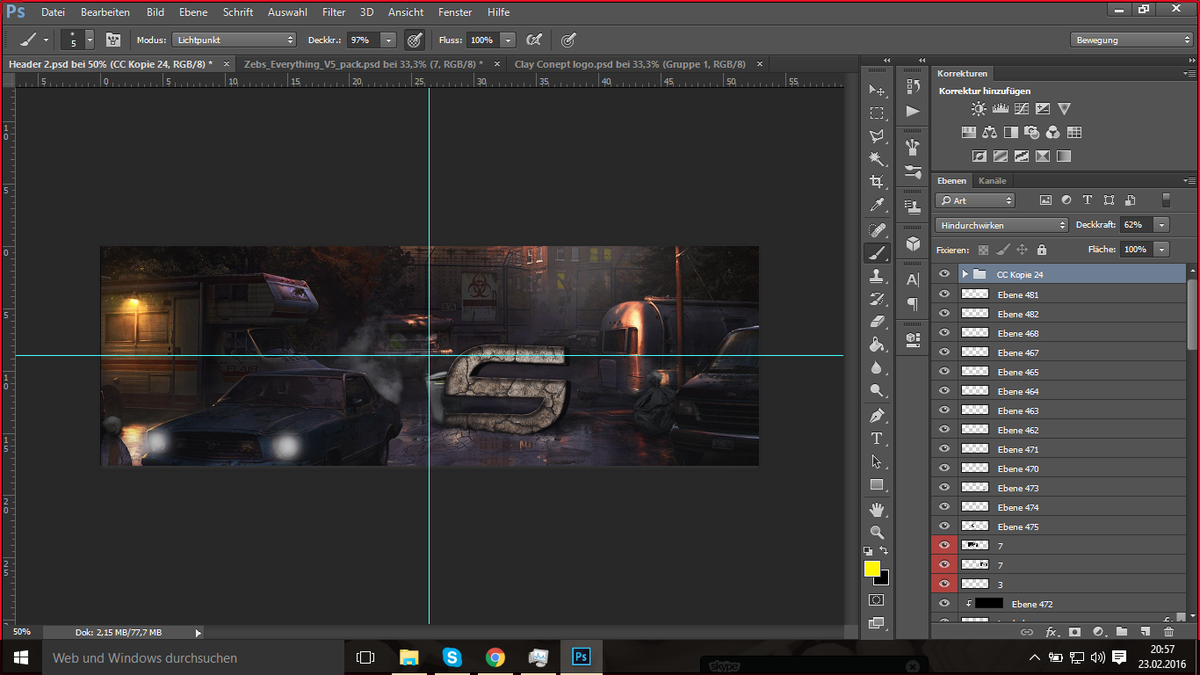Hide layer Ebene 481
This screenshot has height=675, width=1200.
pyautogui.click(x=944, y=294)
